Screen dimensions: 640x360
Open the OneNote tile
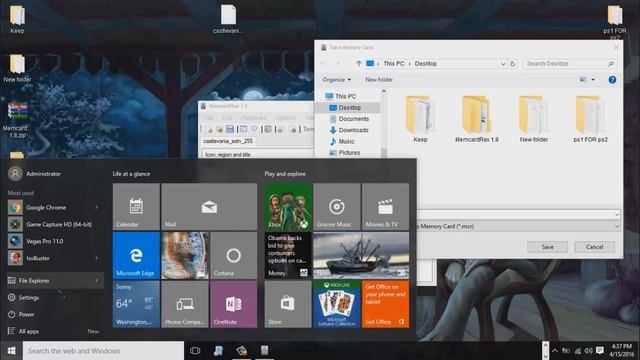(233, 304)
